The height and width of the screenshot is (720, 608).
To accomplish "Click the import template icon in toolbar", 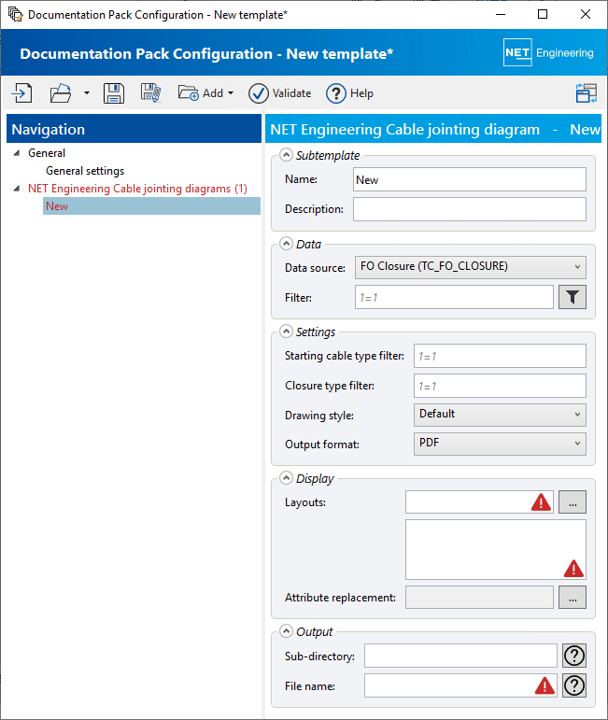I will [x=22, y=93].
